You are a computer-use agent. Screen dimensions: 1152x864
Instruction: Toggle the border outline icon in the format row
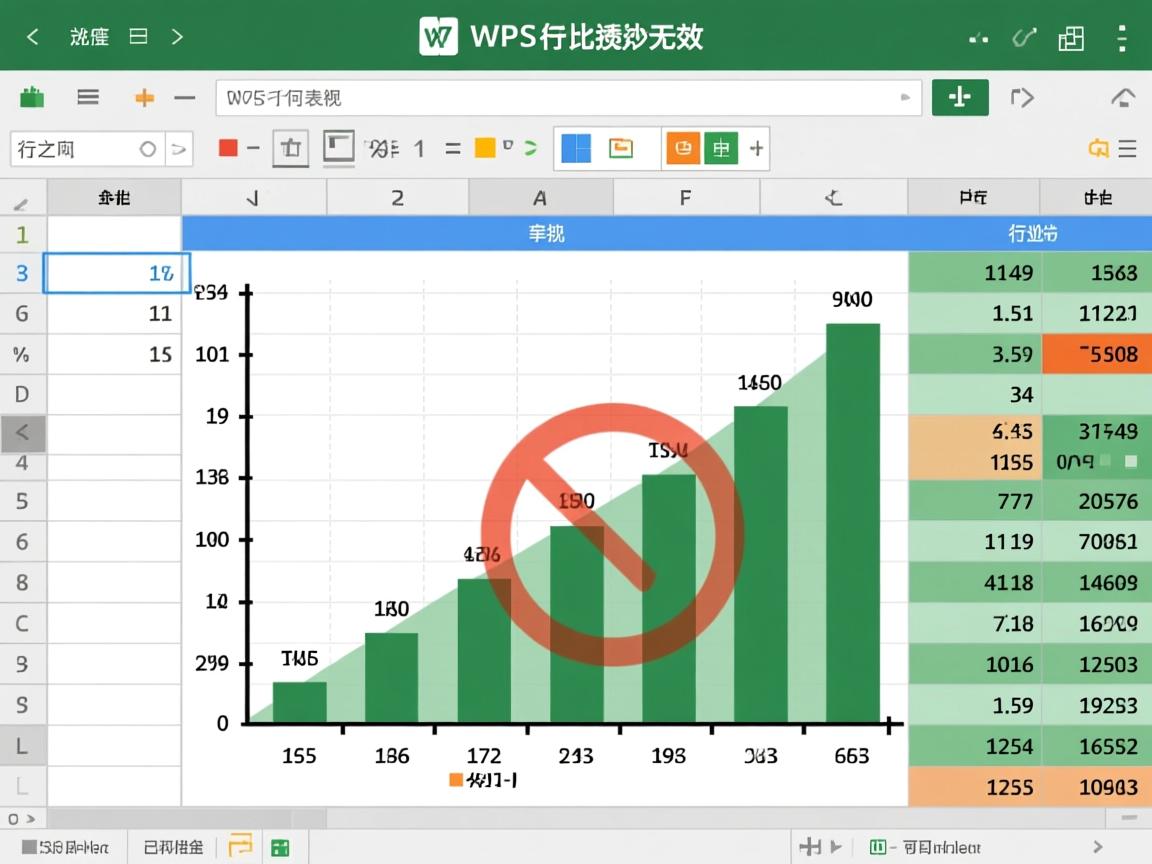pos(338,147)
